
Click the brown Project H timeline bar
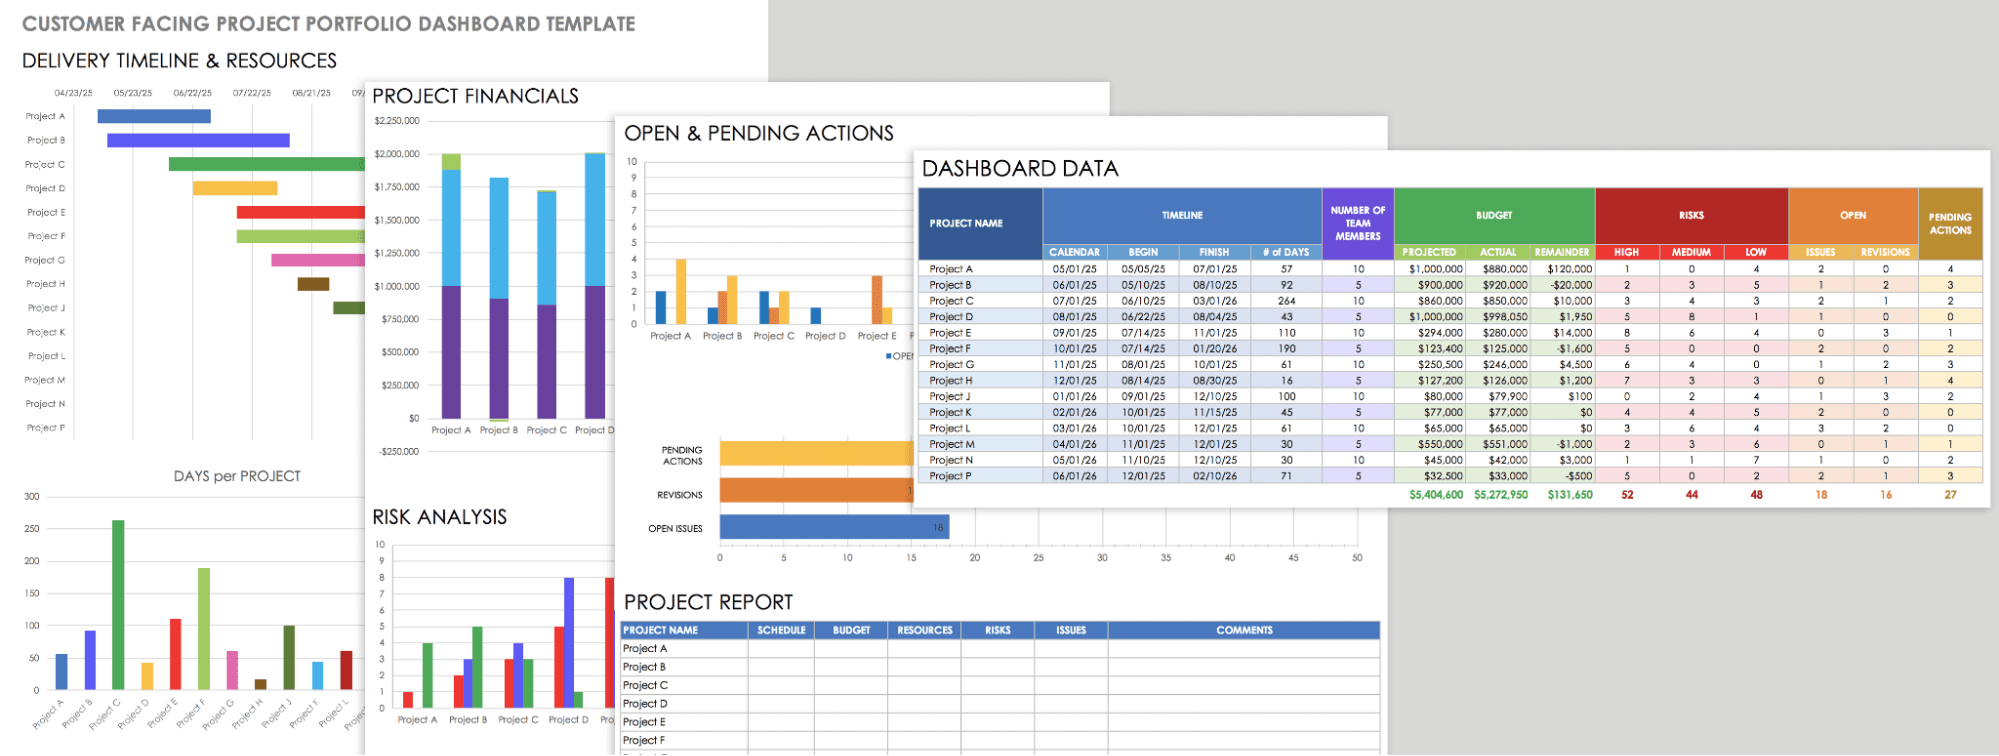pyautogui.click(x=313, y=284)
